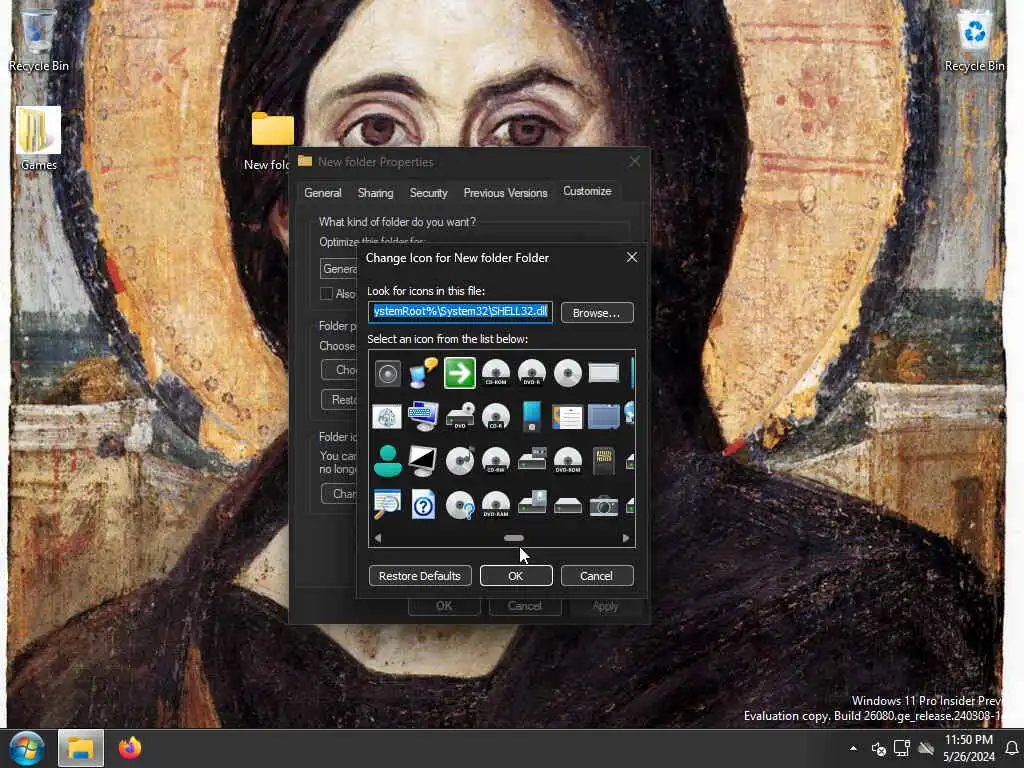Pick the unknown disc with question mark icon

(460, 505)
